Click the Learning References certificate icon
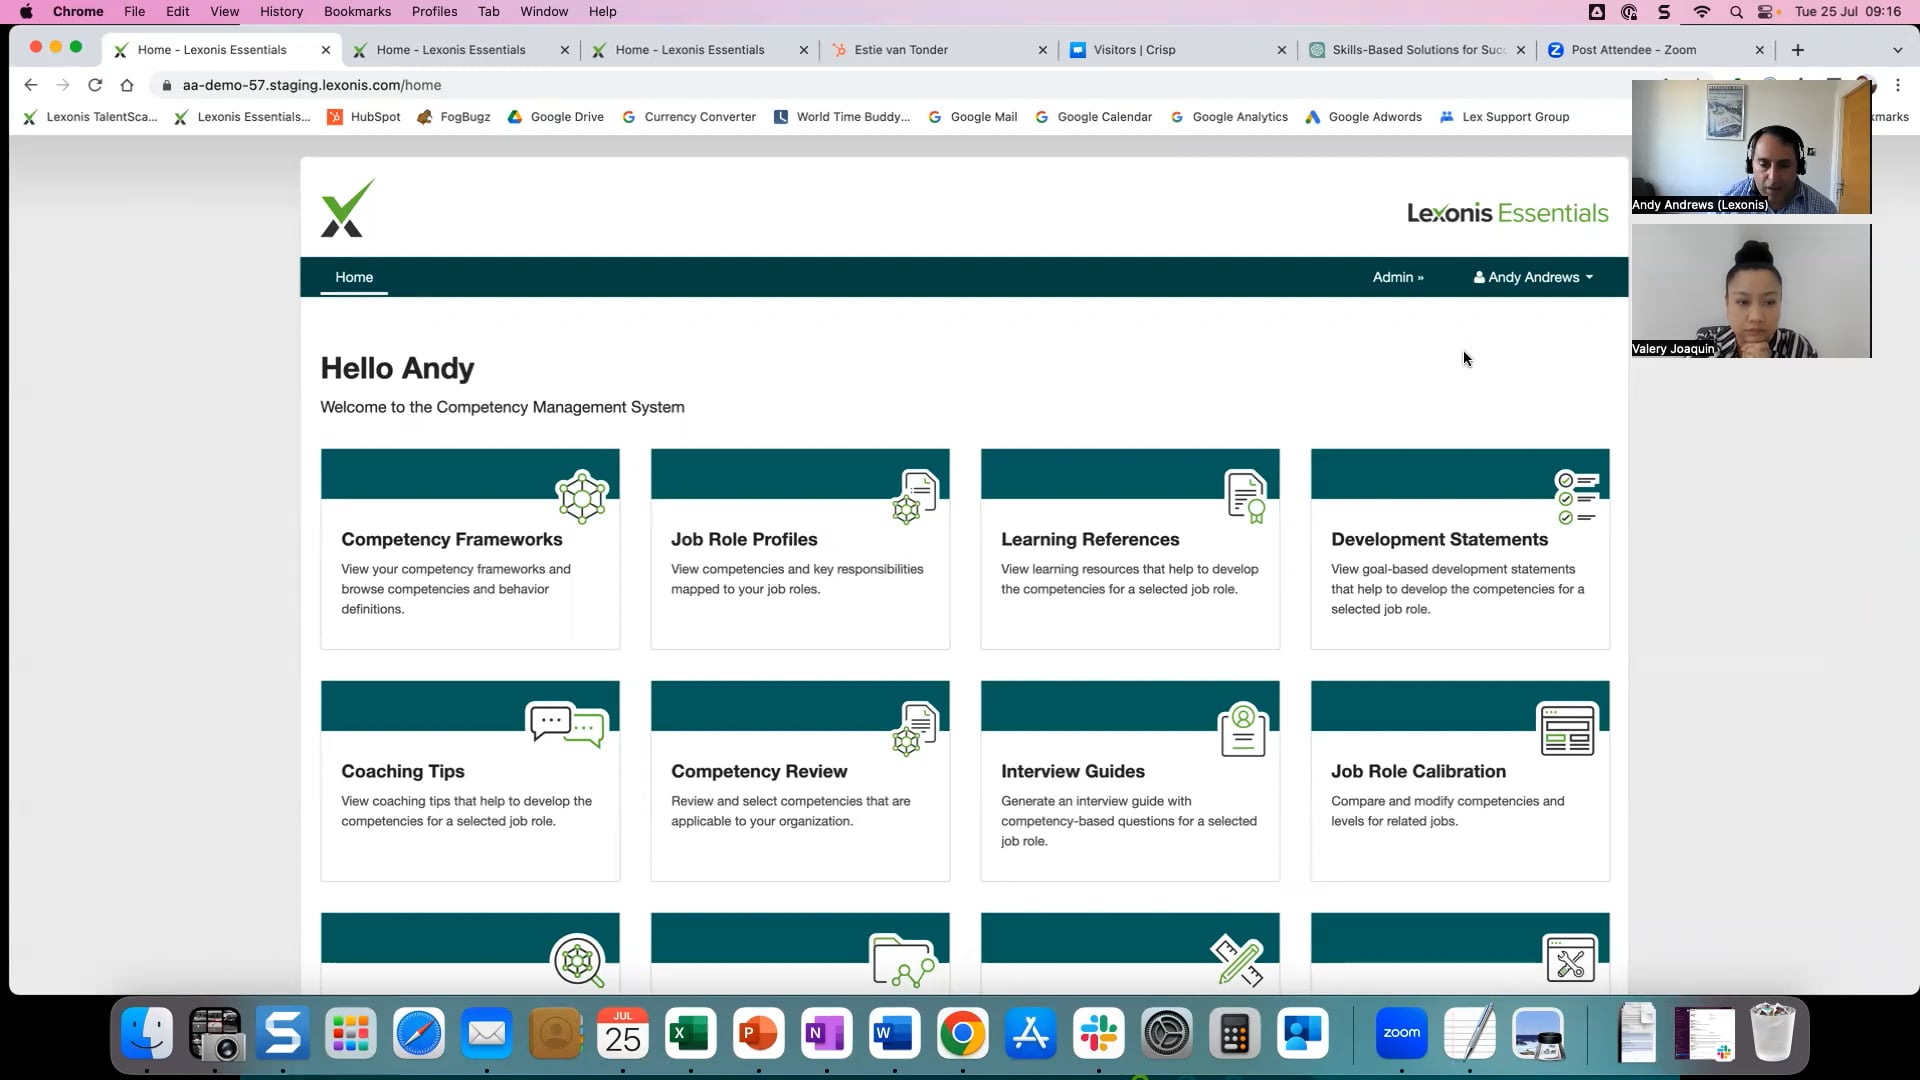The height and width of the screenshot is (1080, 1920). (1245, 496)
